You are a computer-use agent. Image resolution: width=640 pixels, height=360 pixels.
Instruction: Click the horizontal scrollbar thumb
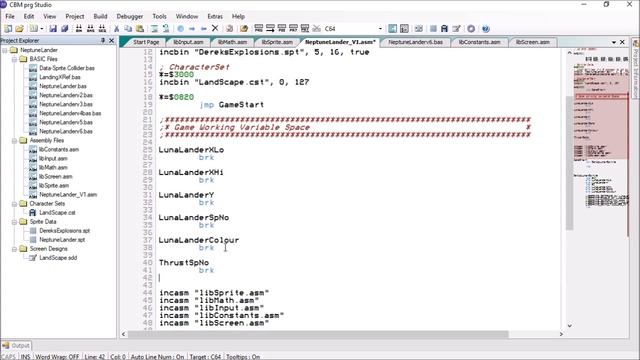point(318,334)
